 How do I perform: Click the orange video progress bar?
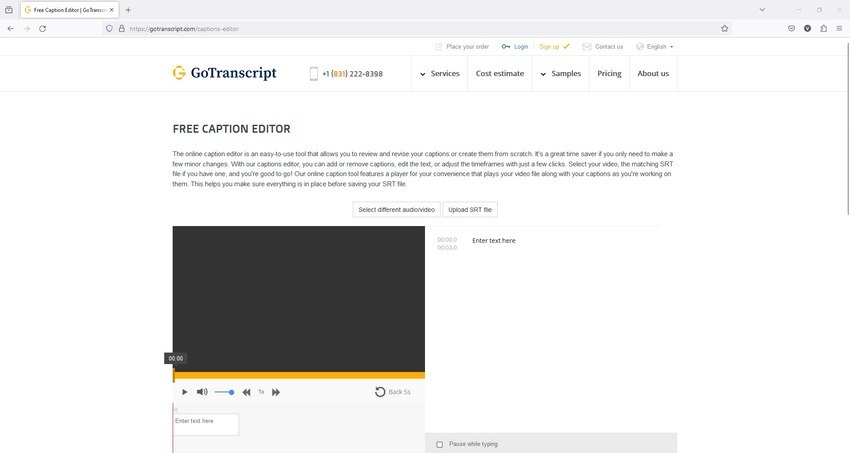click(299, 375)
